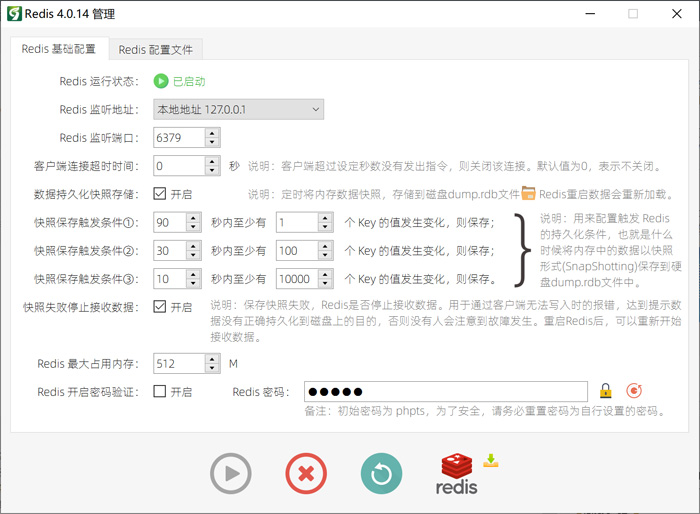Decrease condition ③ key count 10000
Viewport: 700px width, 514px height.
click(325, 284)
